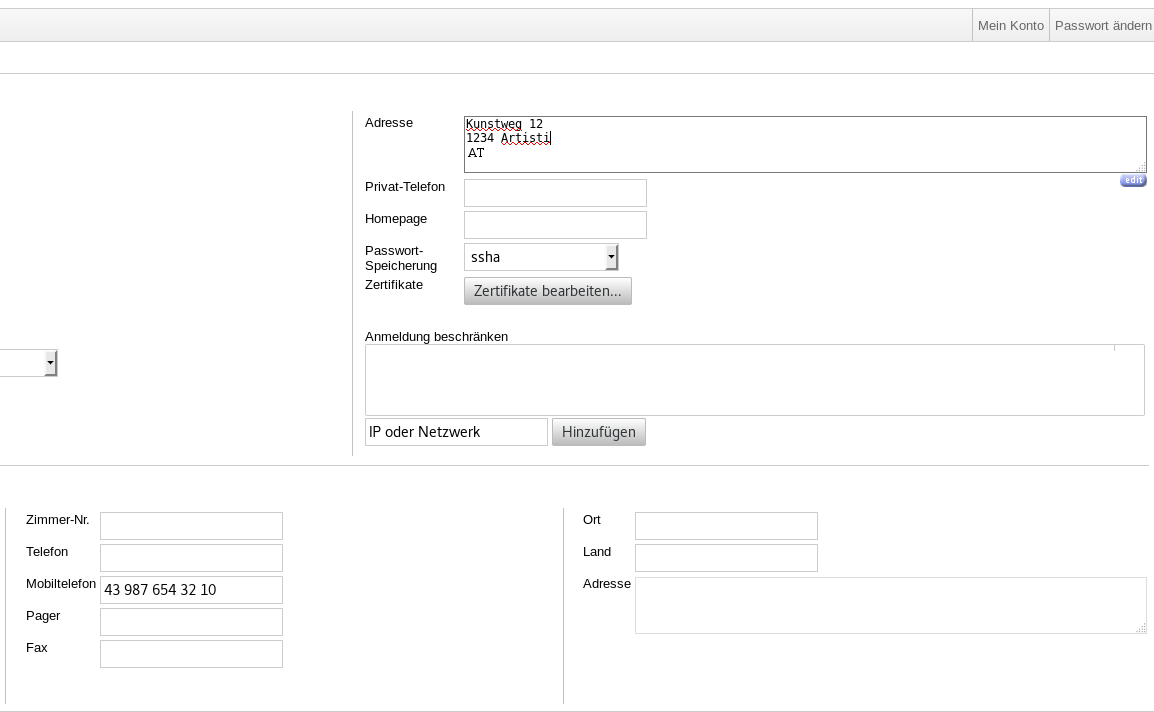Click the lower Adresse text area
This screenshot has width=1154, height=712.
pyautogui.click(x=889, y=605)
